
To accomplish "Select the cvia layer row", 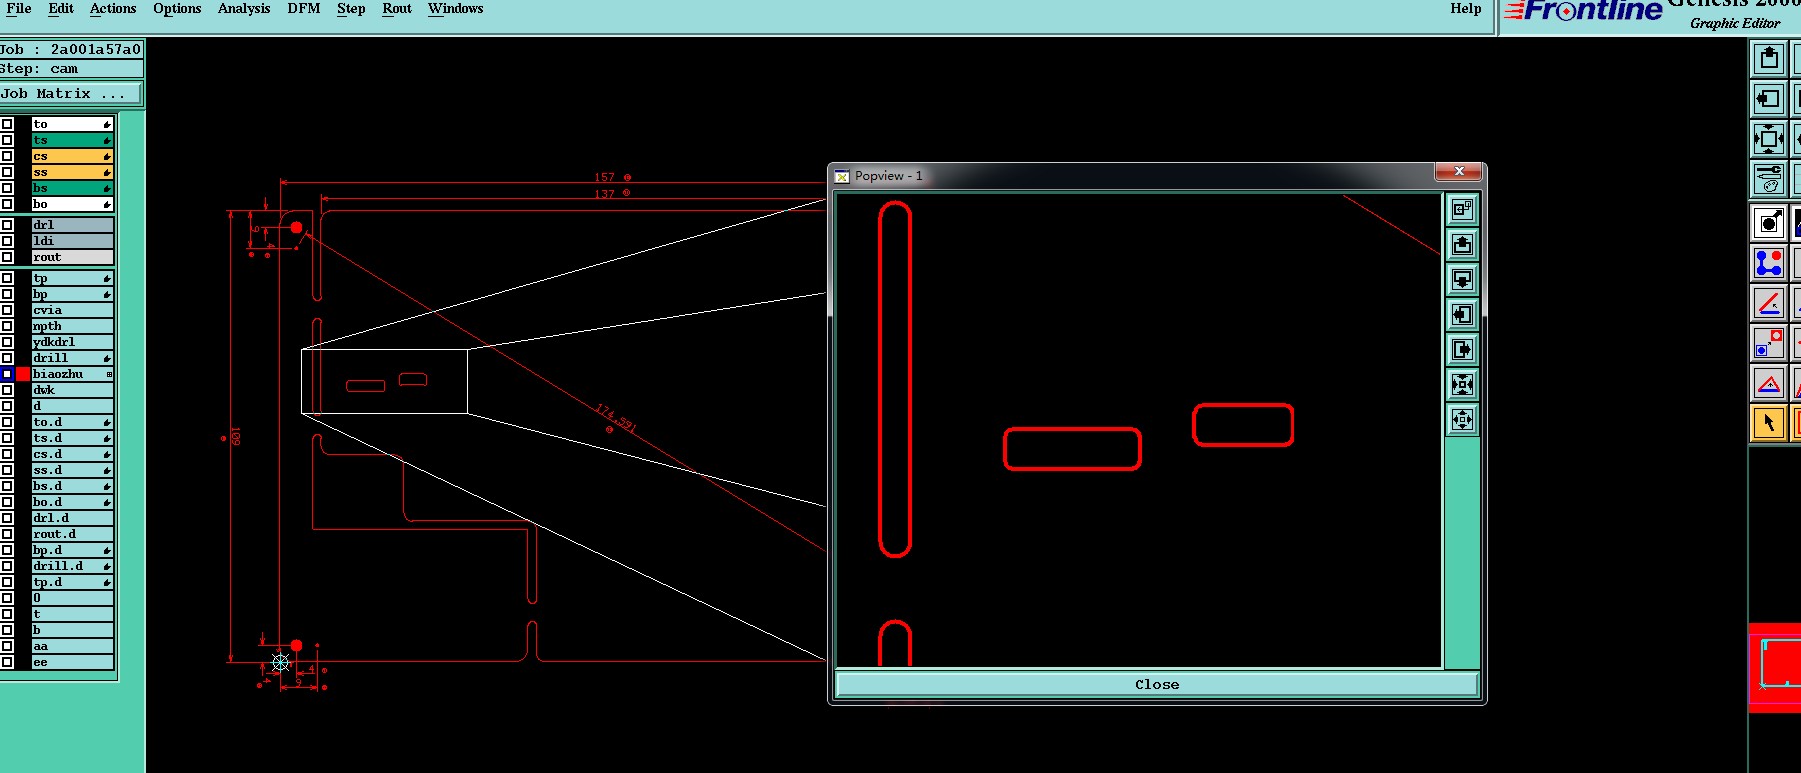I will [x=72, y=310].
